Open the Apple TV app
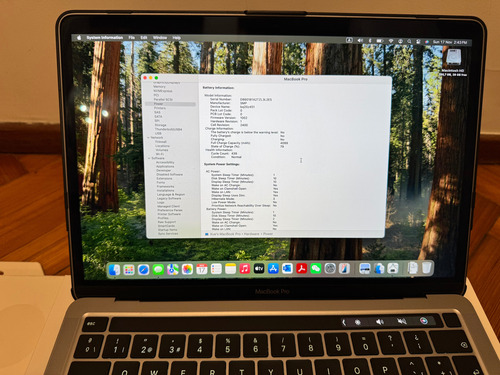 pyautogui.click(x=259, y=269)
